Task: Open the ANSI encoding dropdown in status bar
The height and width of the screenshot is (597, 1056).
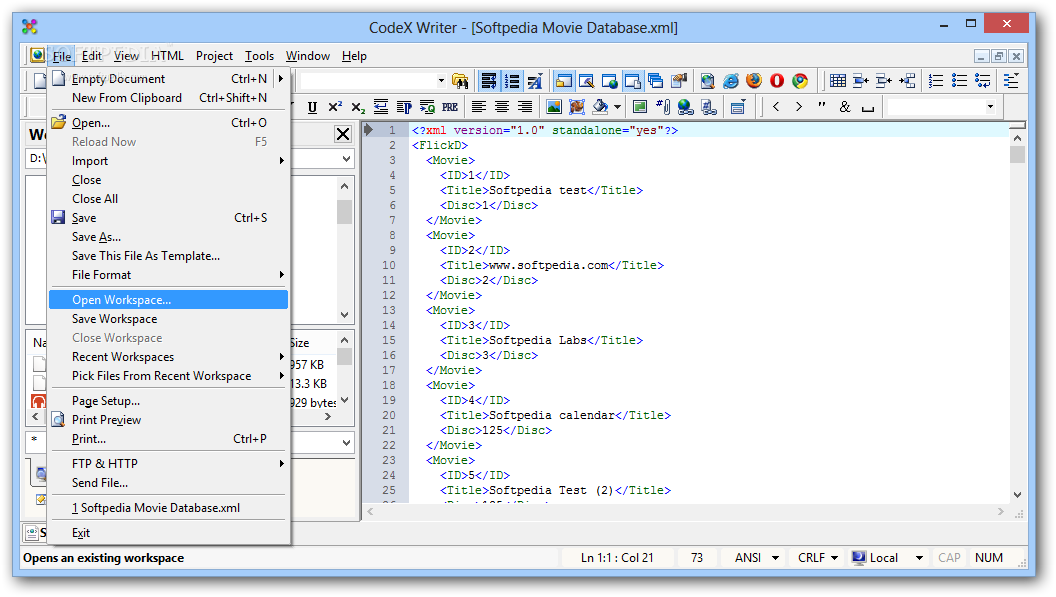Action: coord(775,558)
